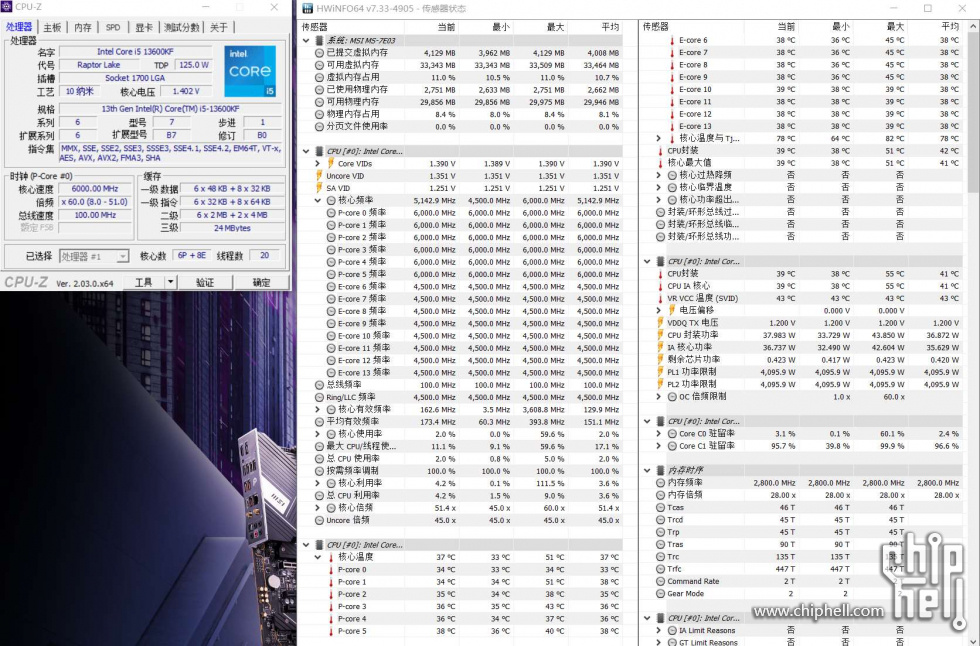980x646 pixels.
Task: Open the 工具 dropdown arrow
Action: point(170,282)
